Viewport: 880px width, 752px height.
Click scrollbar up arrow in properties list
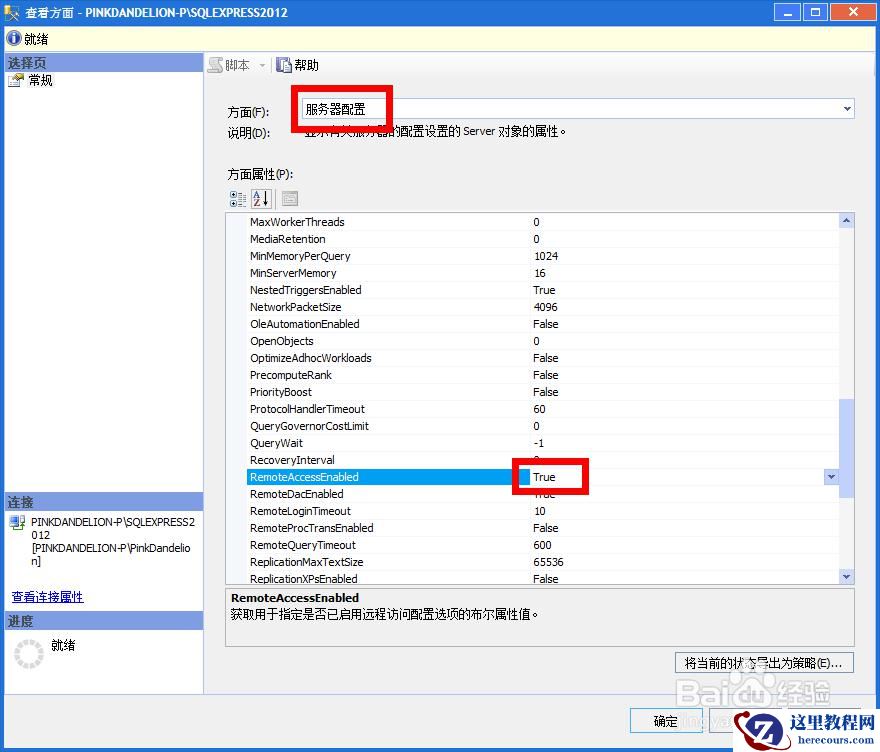click(x=846, y=221)
